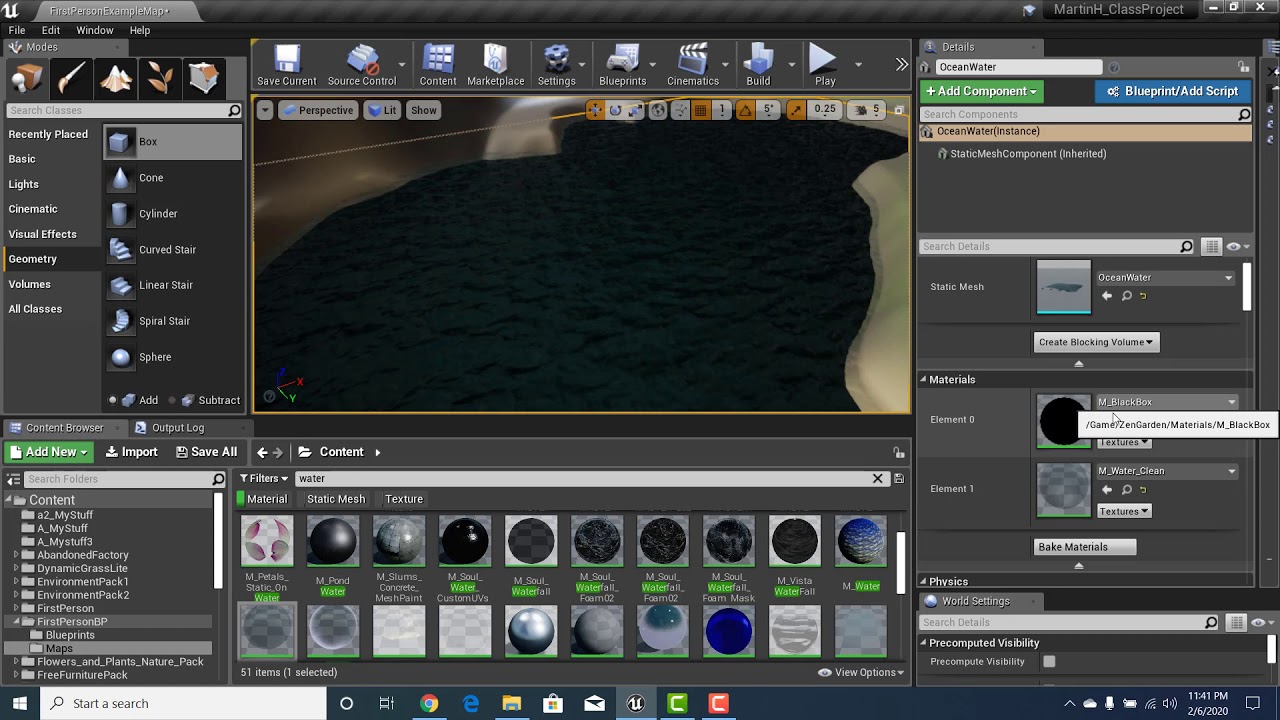The width and height of the screenshot is (1280, 720).
Task: Click the M_Water material thumbnail
Action: (x=861, y=541)
